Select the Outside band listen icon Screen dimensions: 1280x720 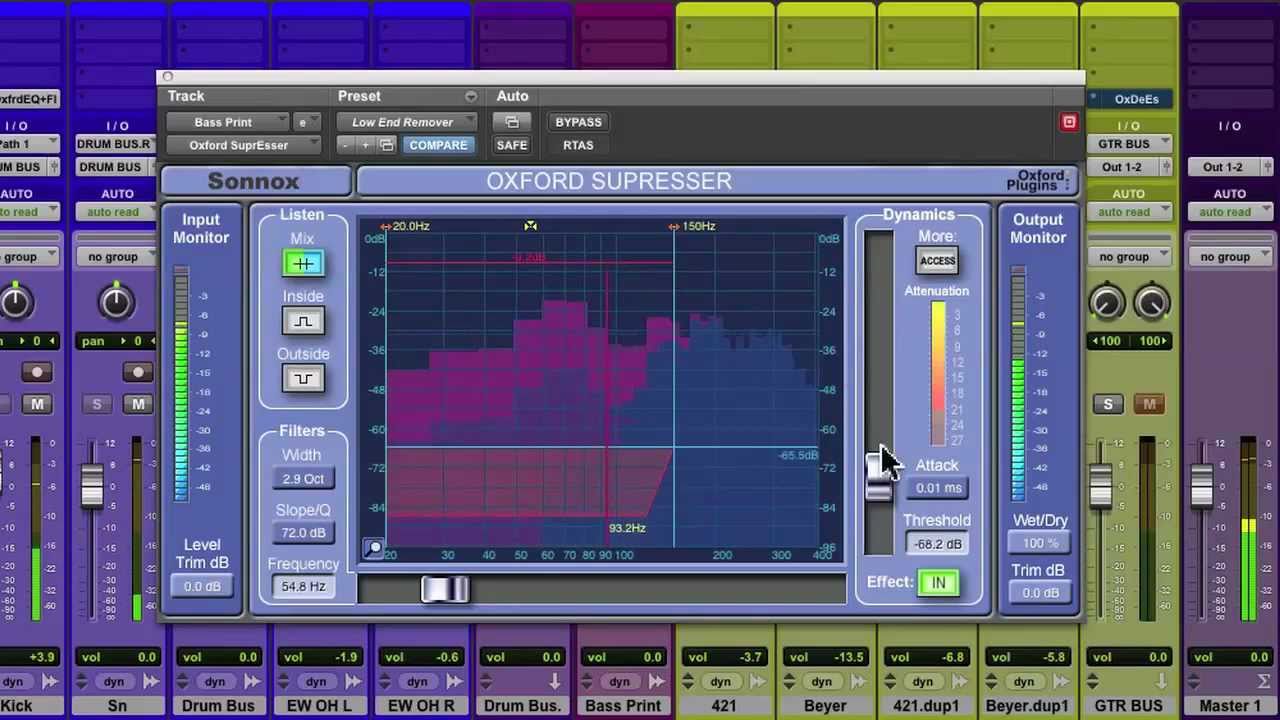pyautogui.click(x=302, y=378)
